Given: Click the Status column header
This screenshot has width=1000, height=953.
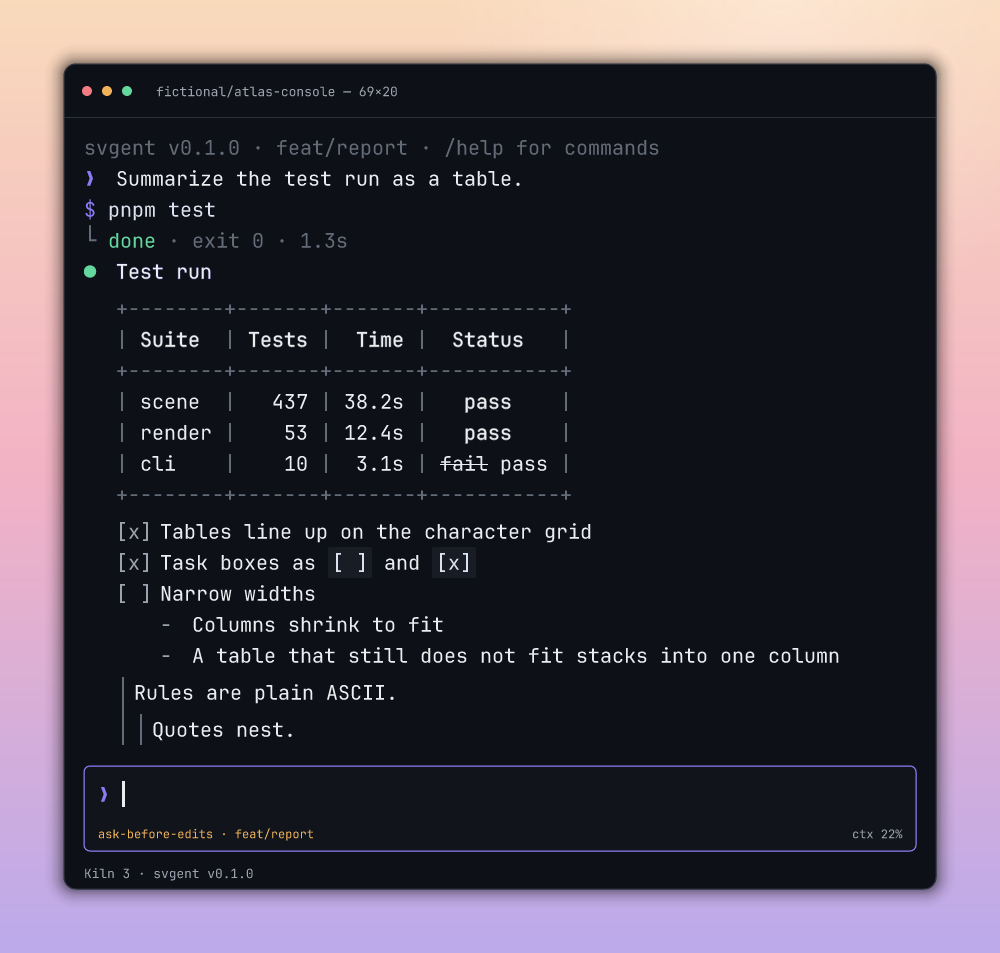Looking at the screenshot, I should 488,340.
